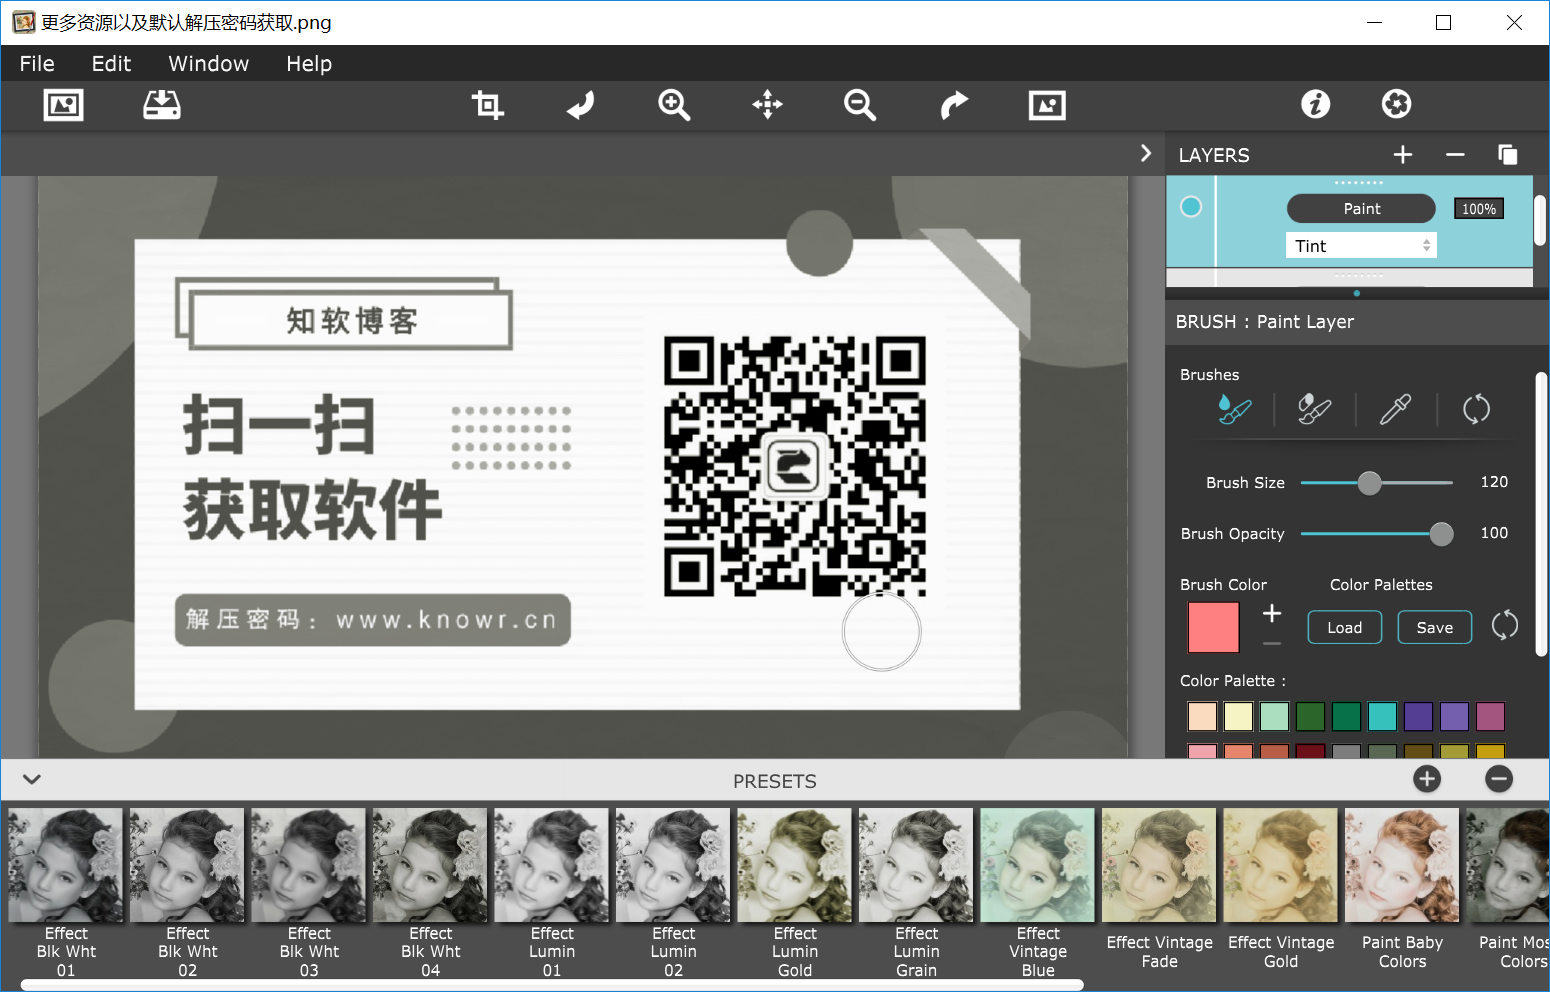The width and height of the screenshot is (1550, 992).
Task: Zoom out with magnifier minus icon
Action: coord(860,105)
